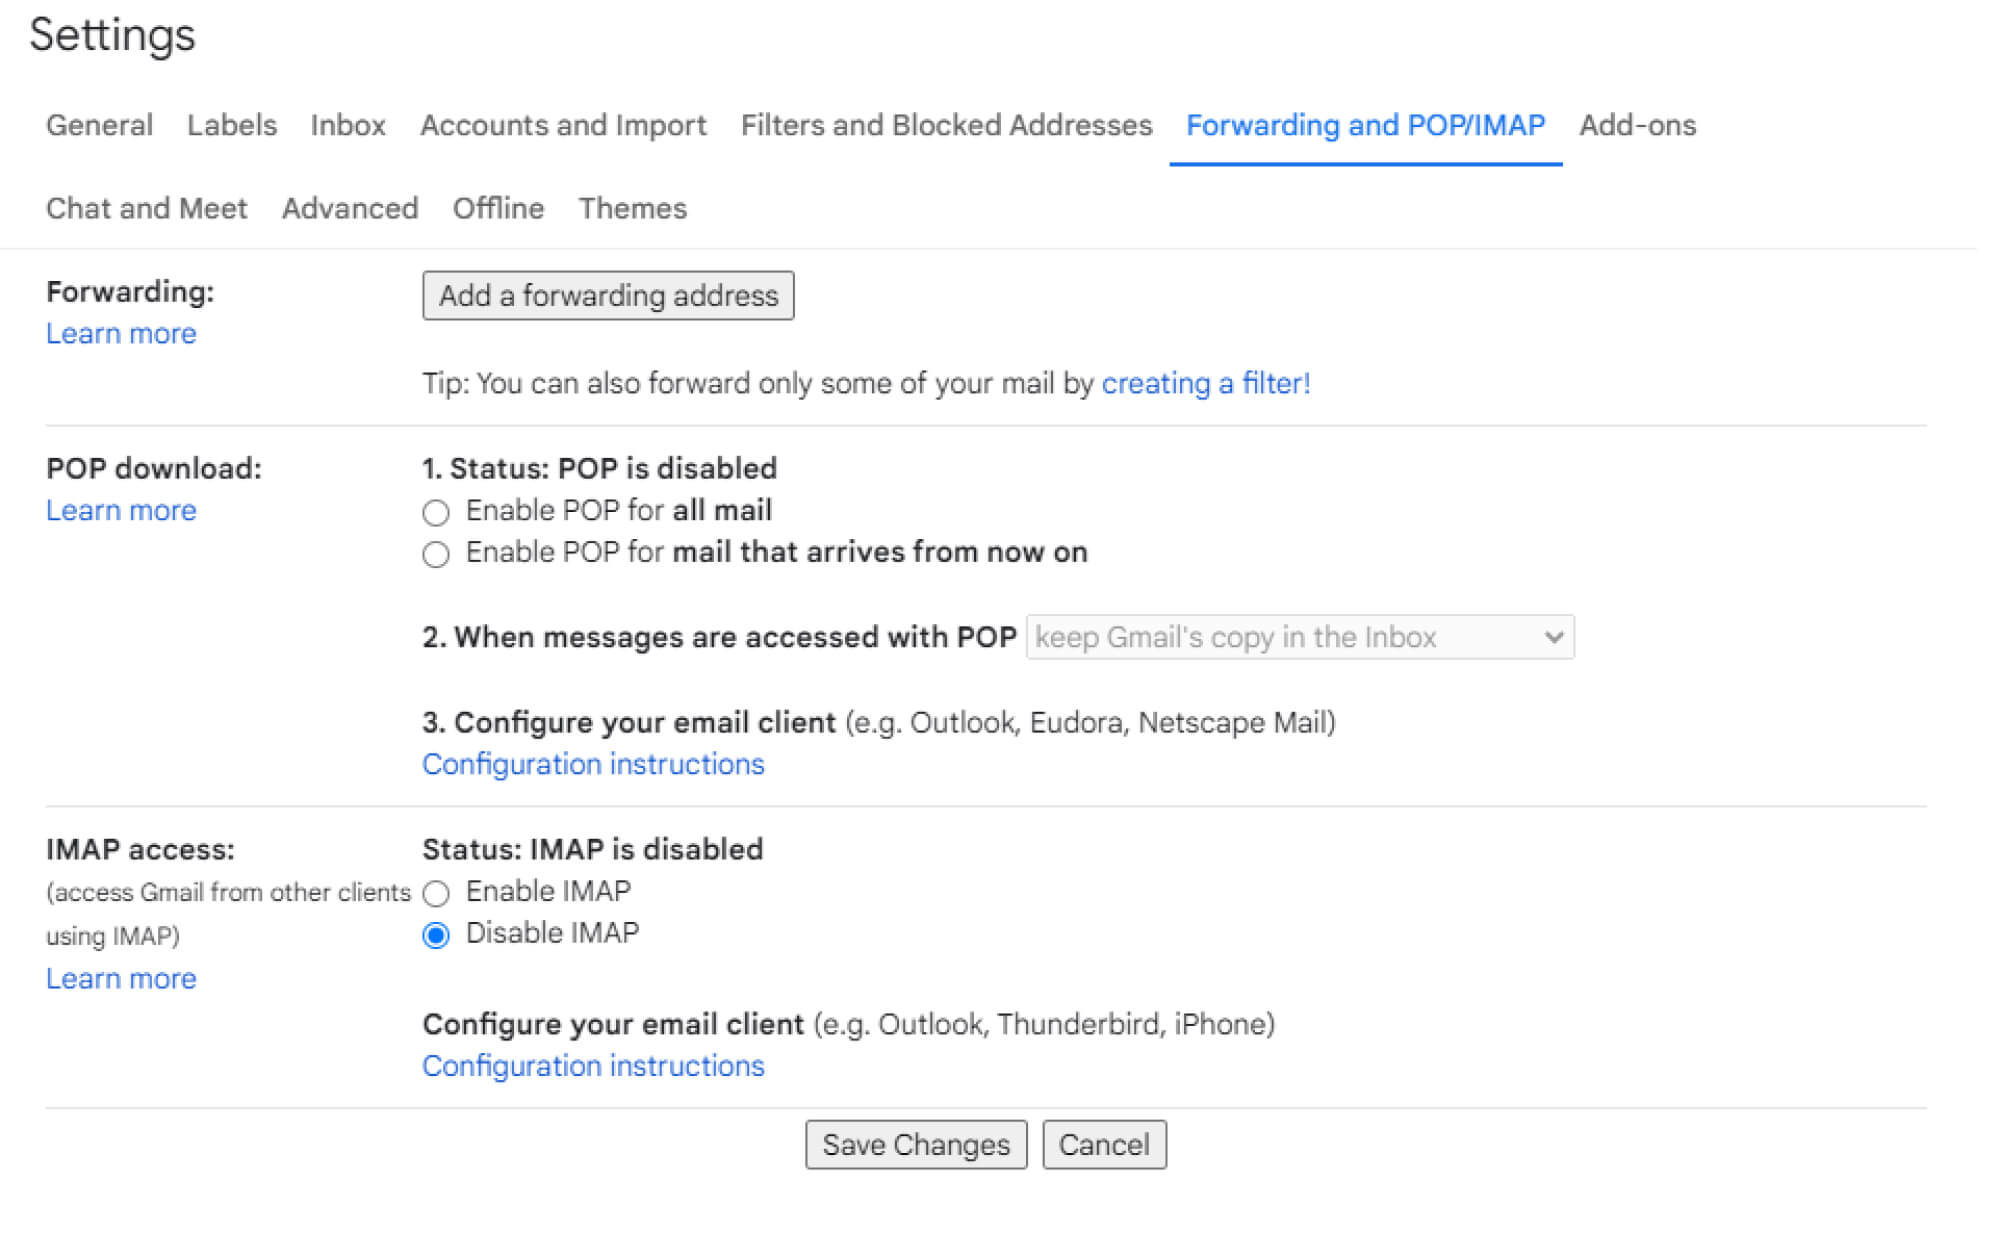Save the changed settings

(915, 1144)
